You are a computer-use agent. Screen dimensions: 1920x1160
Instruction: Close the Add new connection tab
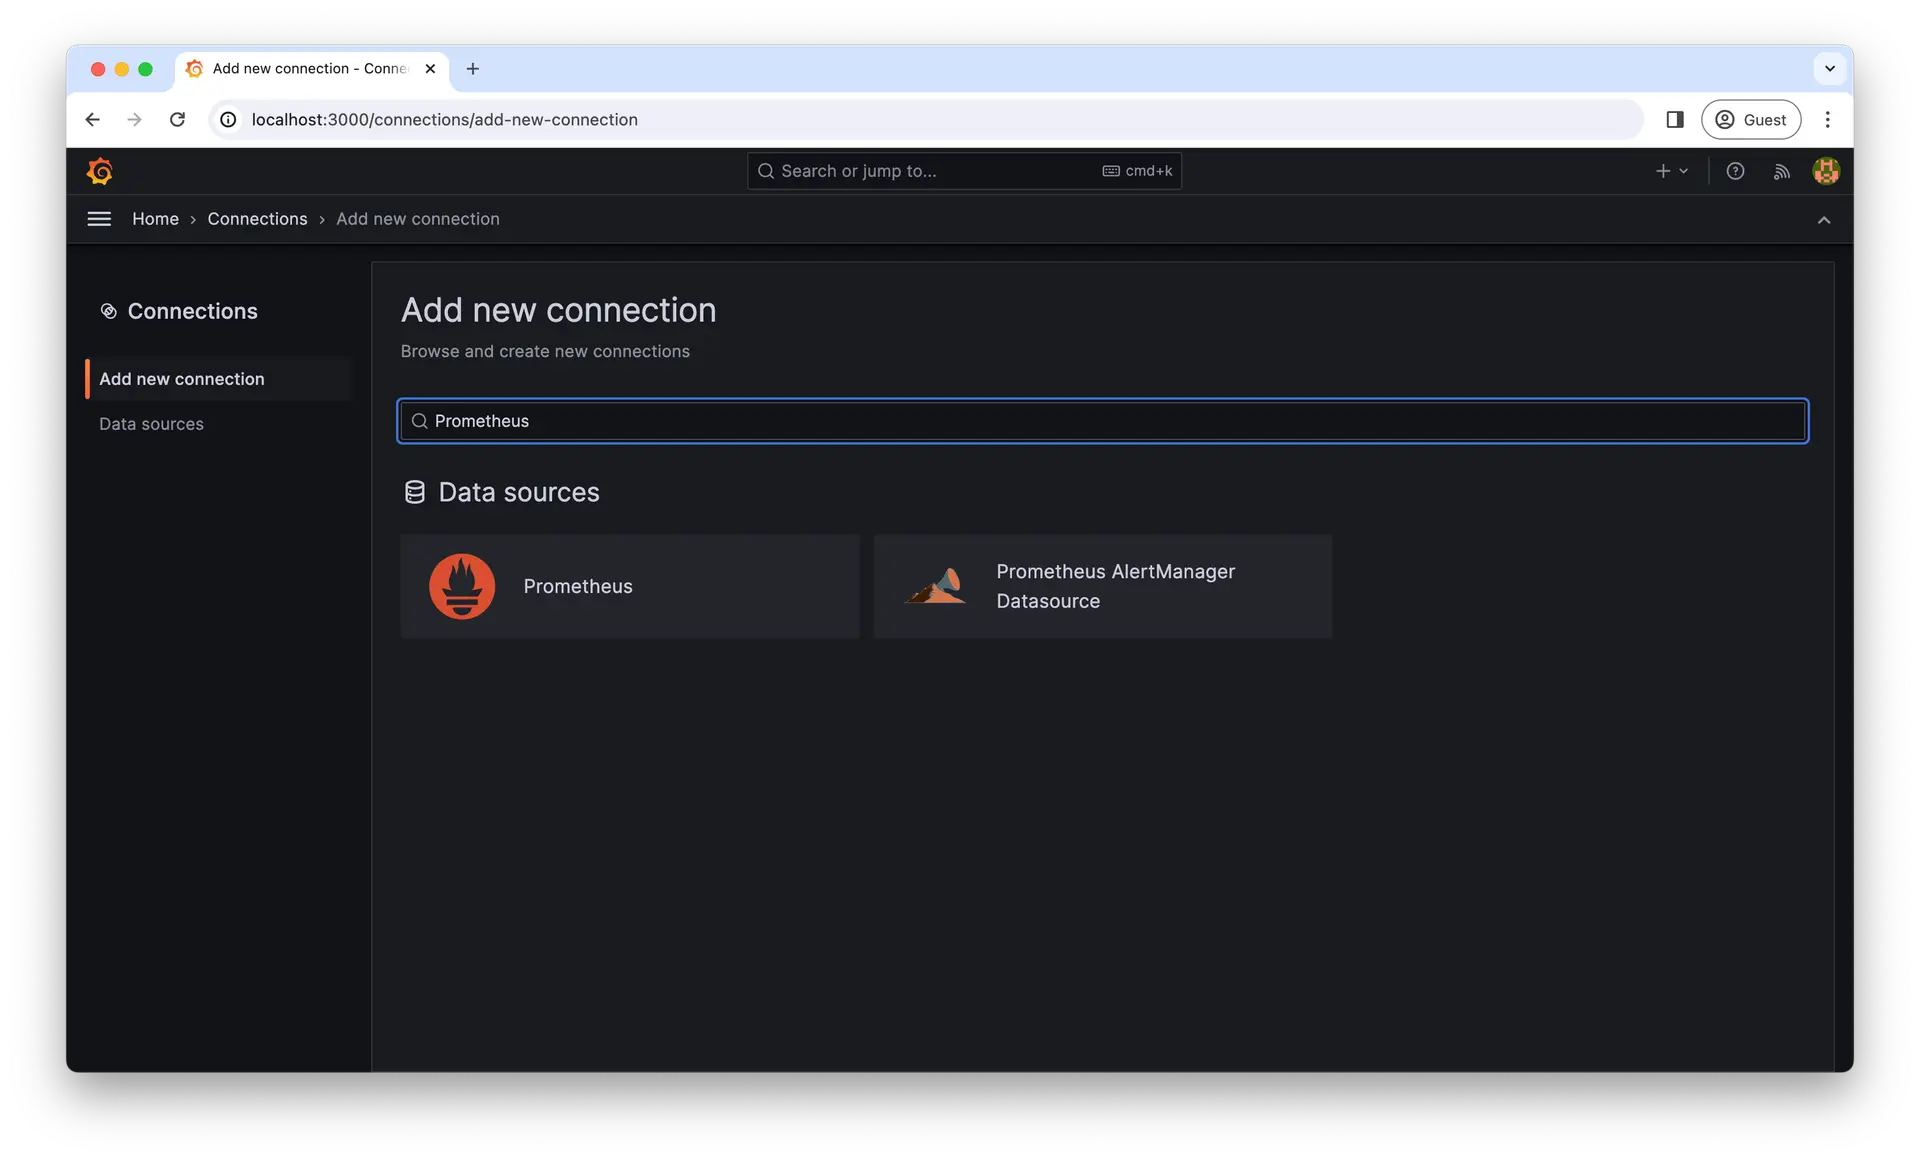430,69
